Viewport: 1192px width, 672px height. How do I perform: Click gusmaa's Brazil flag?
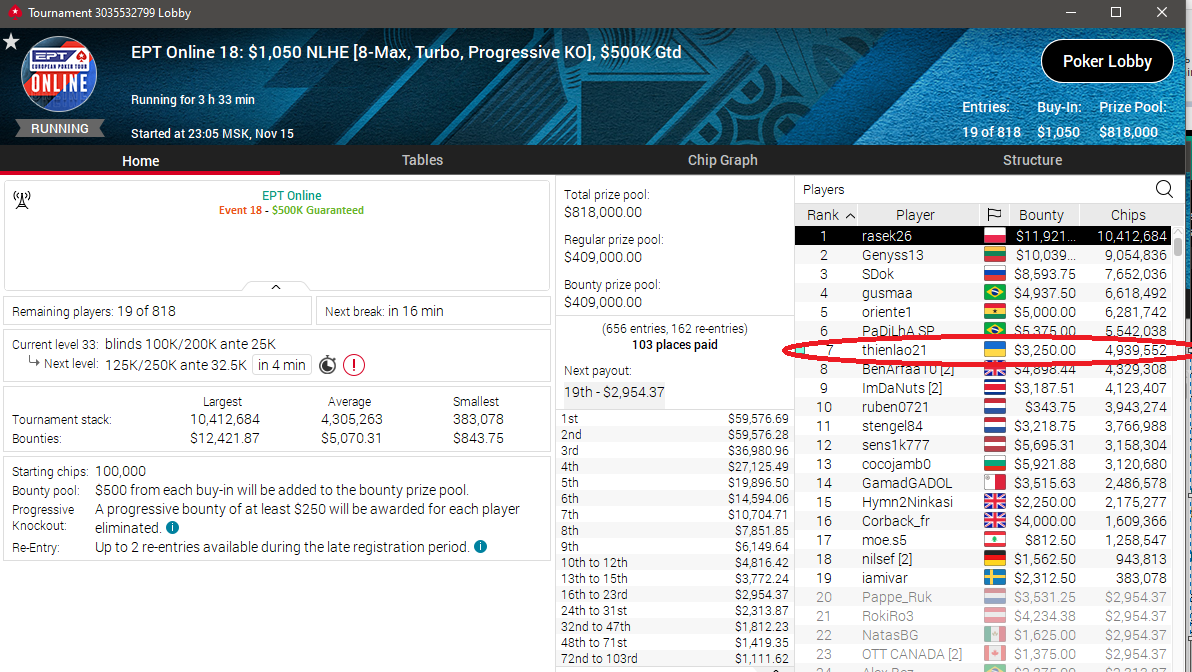(994, 293)
